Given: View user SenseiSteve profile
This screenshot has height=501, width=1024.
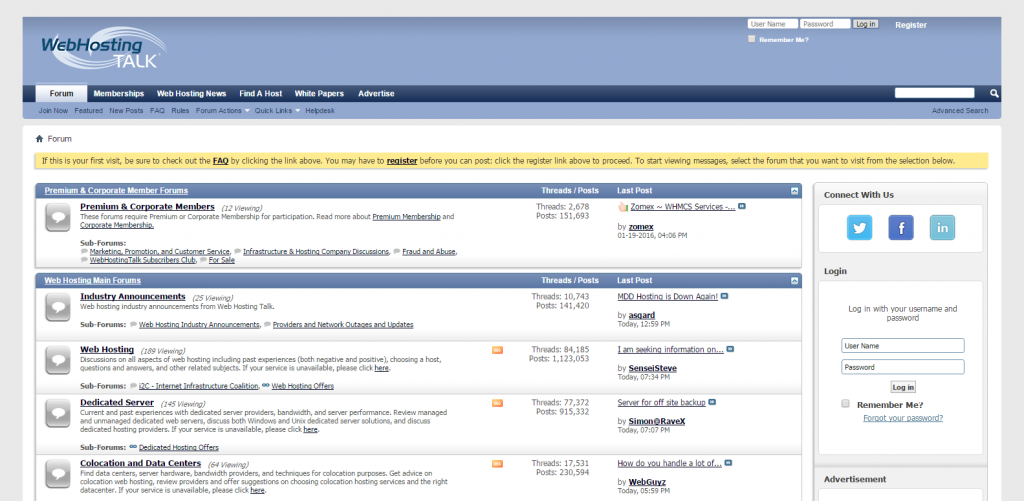Looking at the screenshot, I should click(652, 368).
